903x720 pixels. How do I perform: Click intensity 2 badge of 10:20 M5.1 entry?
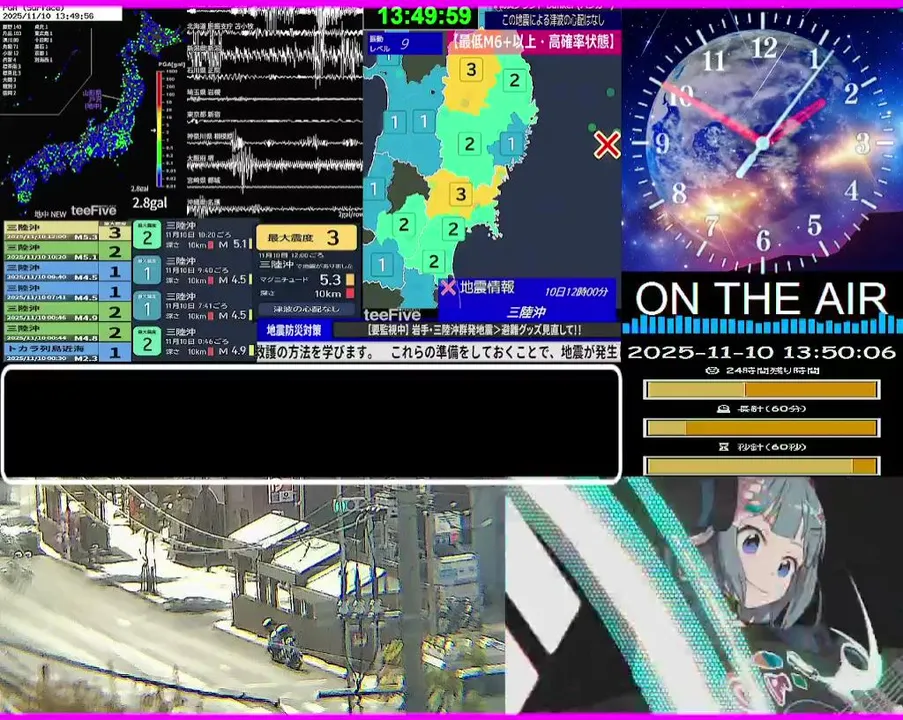(147, 236)
